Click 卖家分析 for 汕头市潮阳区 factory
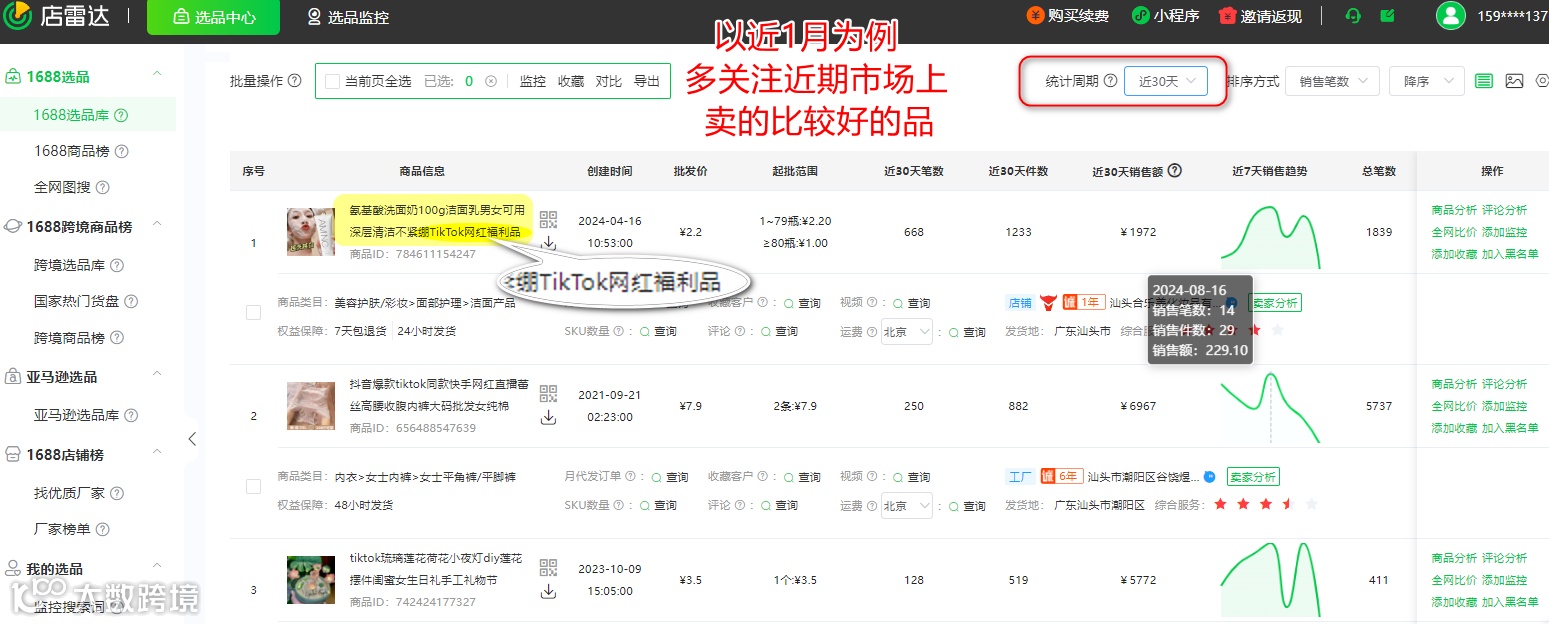The image size is (1549, 624). pyautogui.click(x=1253, y=477)
